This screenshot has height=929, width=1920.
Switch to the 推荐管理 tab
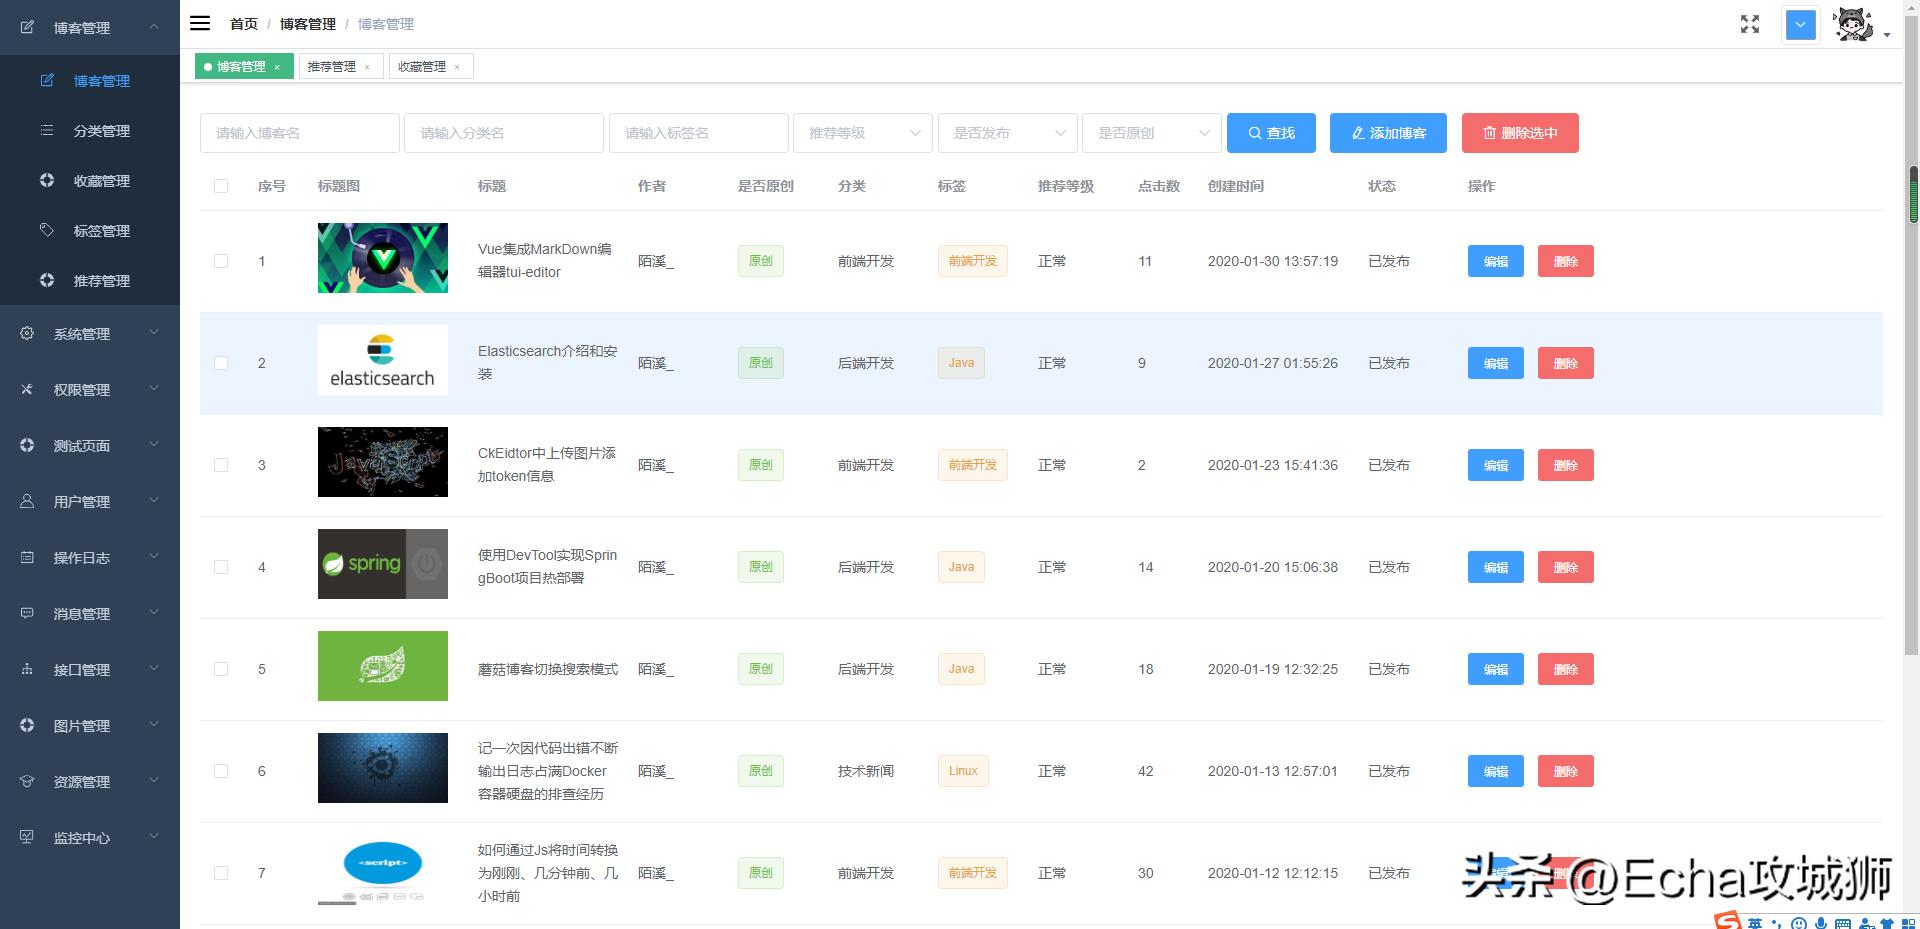click(x=333, y=66)
